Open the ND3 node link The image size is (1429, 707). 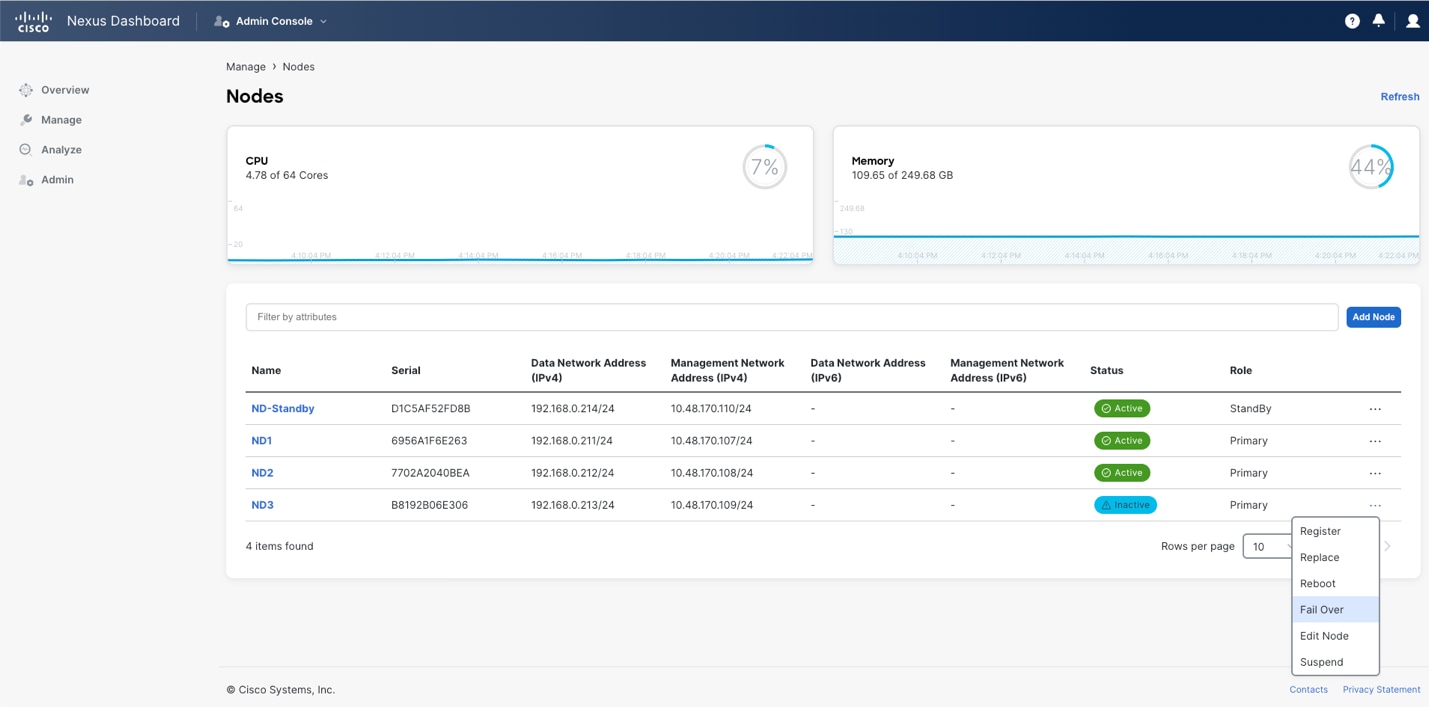262,505
